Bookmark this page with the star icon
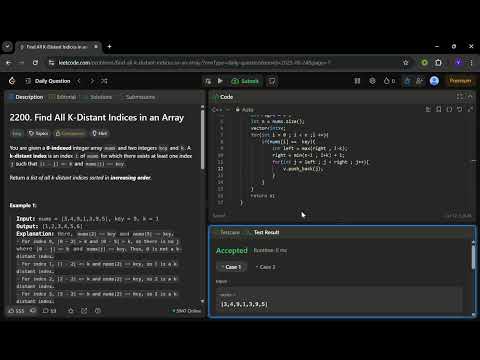Screen dimensions: 480x360 pos(406,62)
